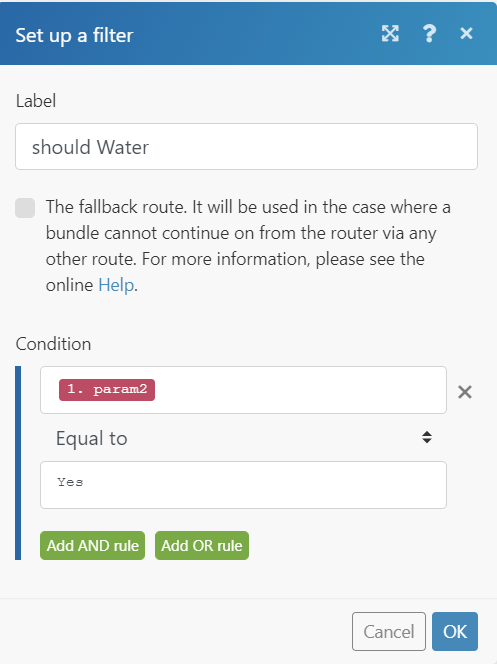This screenshot has height=664, width=497.
Task: Click the value field containing Yes
Action: point(243,485)
